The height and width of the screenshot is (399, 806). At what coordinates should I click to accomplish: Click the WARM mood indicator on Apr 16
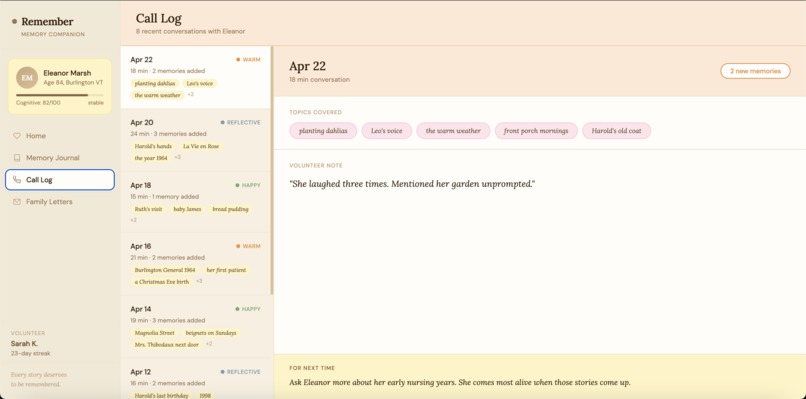[x=248, y=246]
